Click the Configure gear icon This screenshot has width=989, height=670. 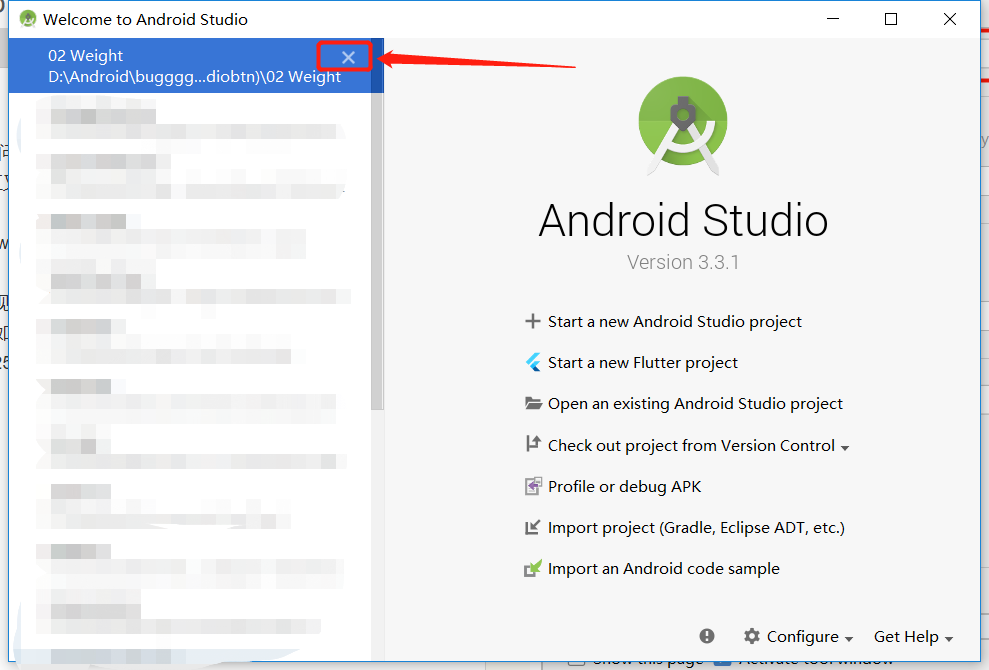pos(751,636)
